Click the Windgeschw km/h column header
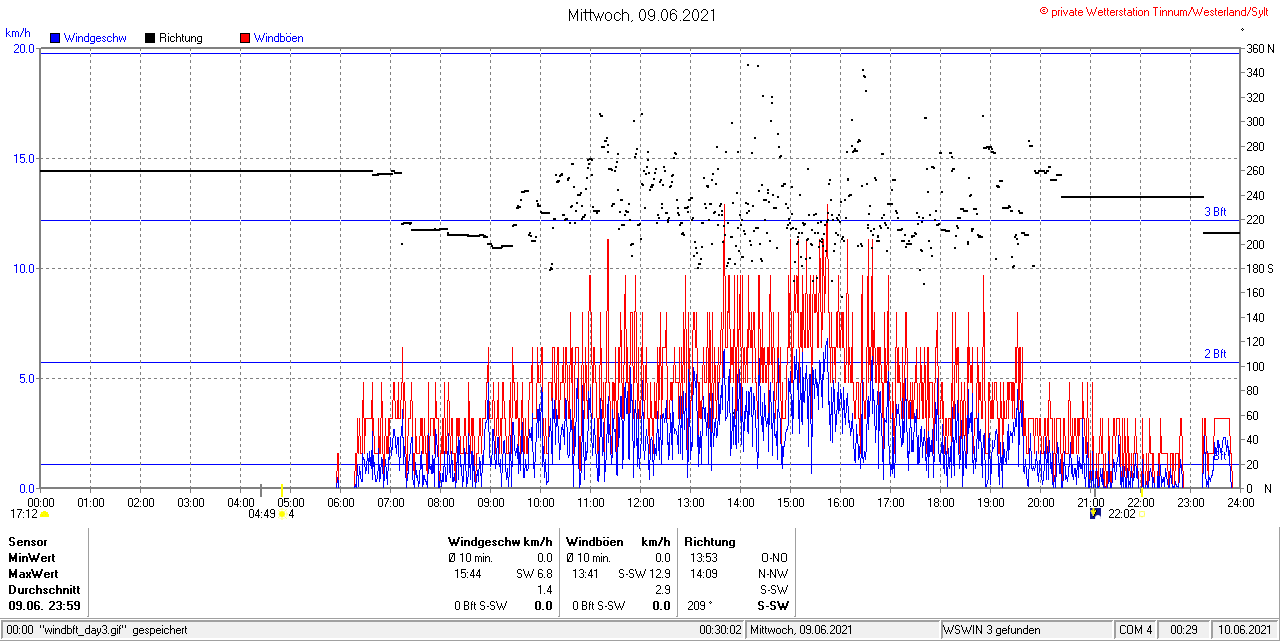The image size is (1280, 641). (500, 541)
